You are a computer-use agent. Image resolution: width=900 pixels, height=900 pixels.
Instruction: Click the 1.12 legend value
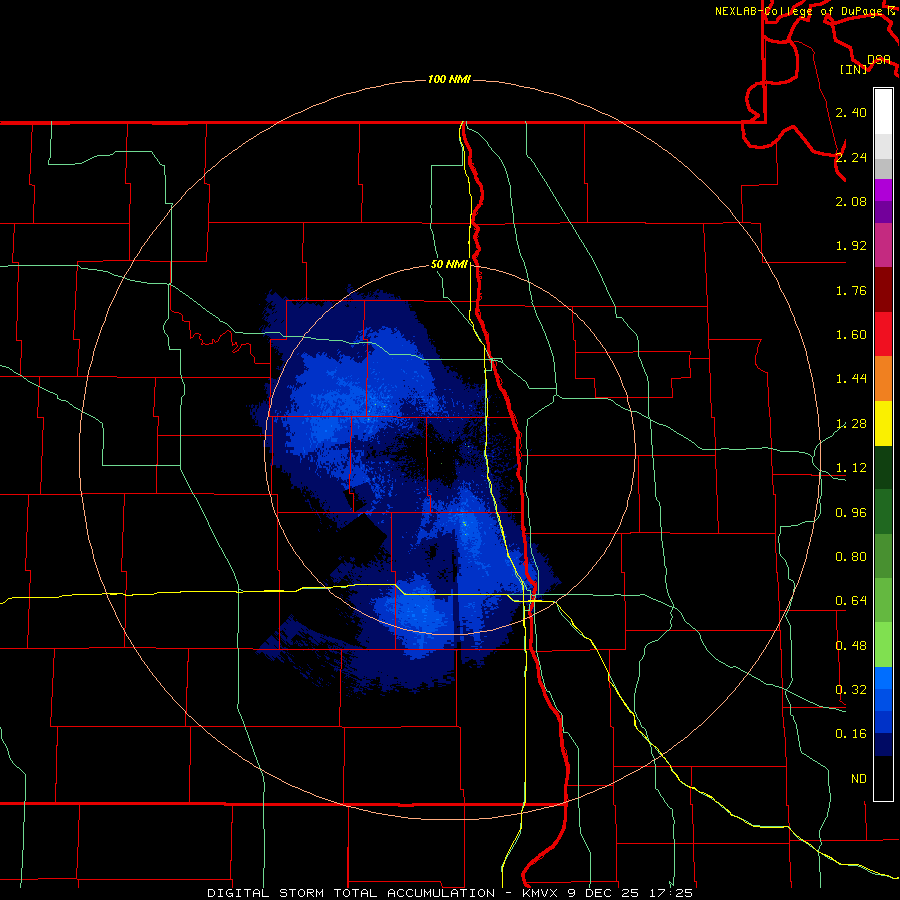point(851,468)
